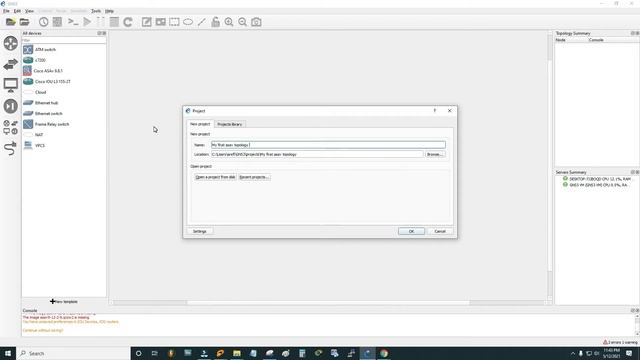Click the Zoom out magnifier icon
This screenshot has width=640, height=360.
point(242,22)
